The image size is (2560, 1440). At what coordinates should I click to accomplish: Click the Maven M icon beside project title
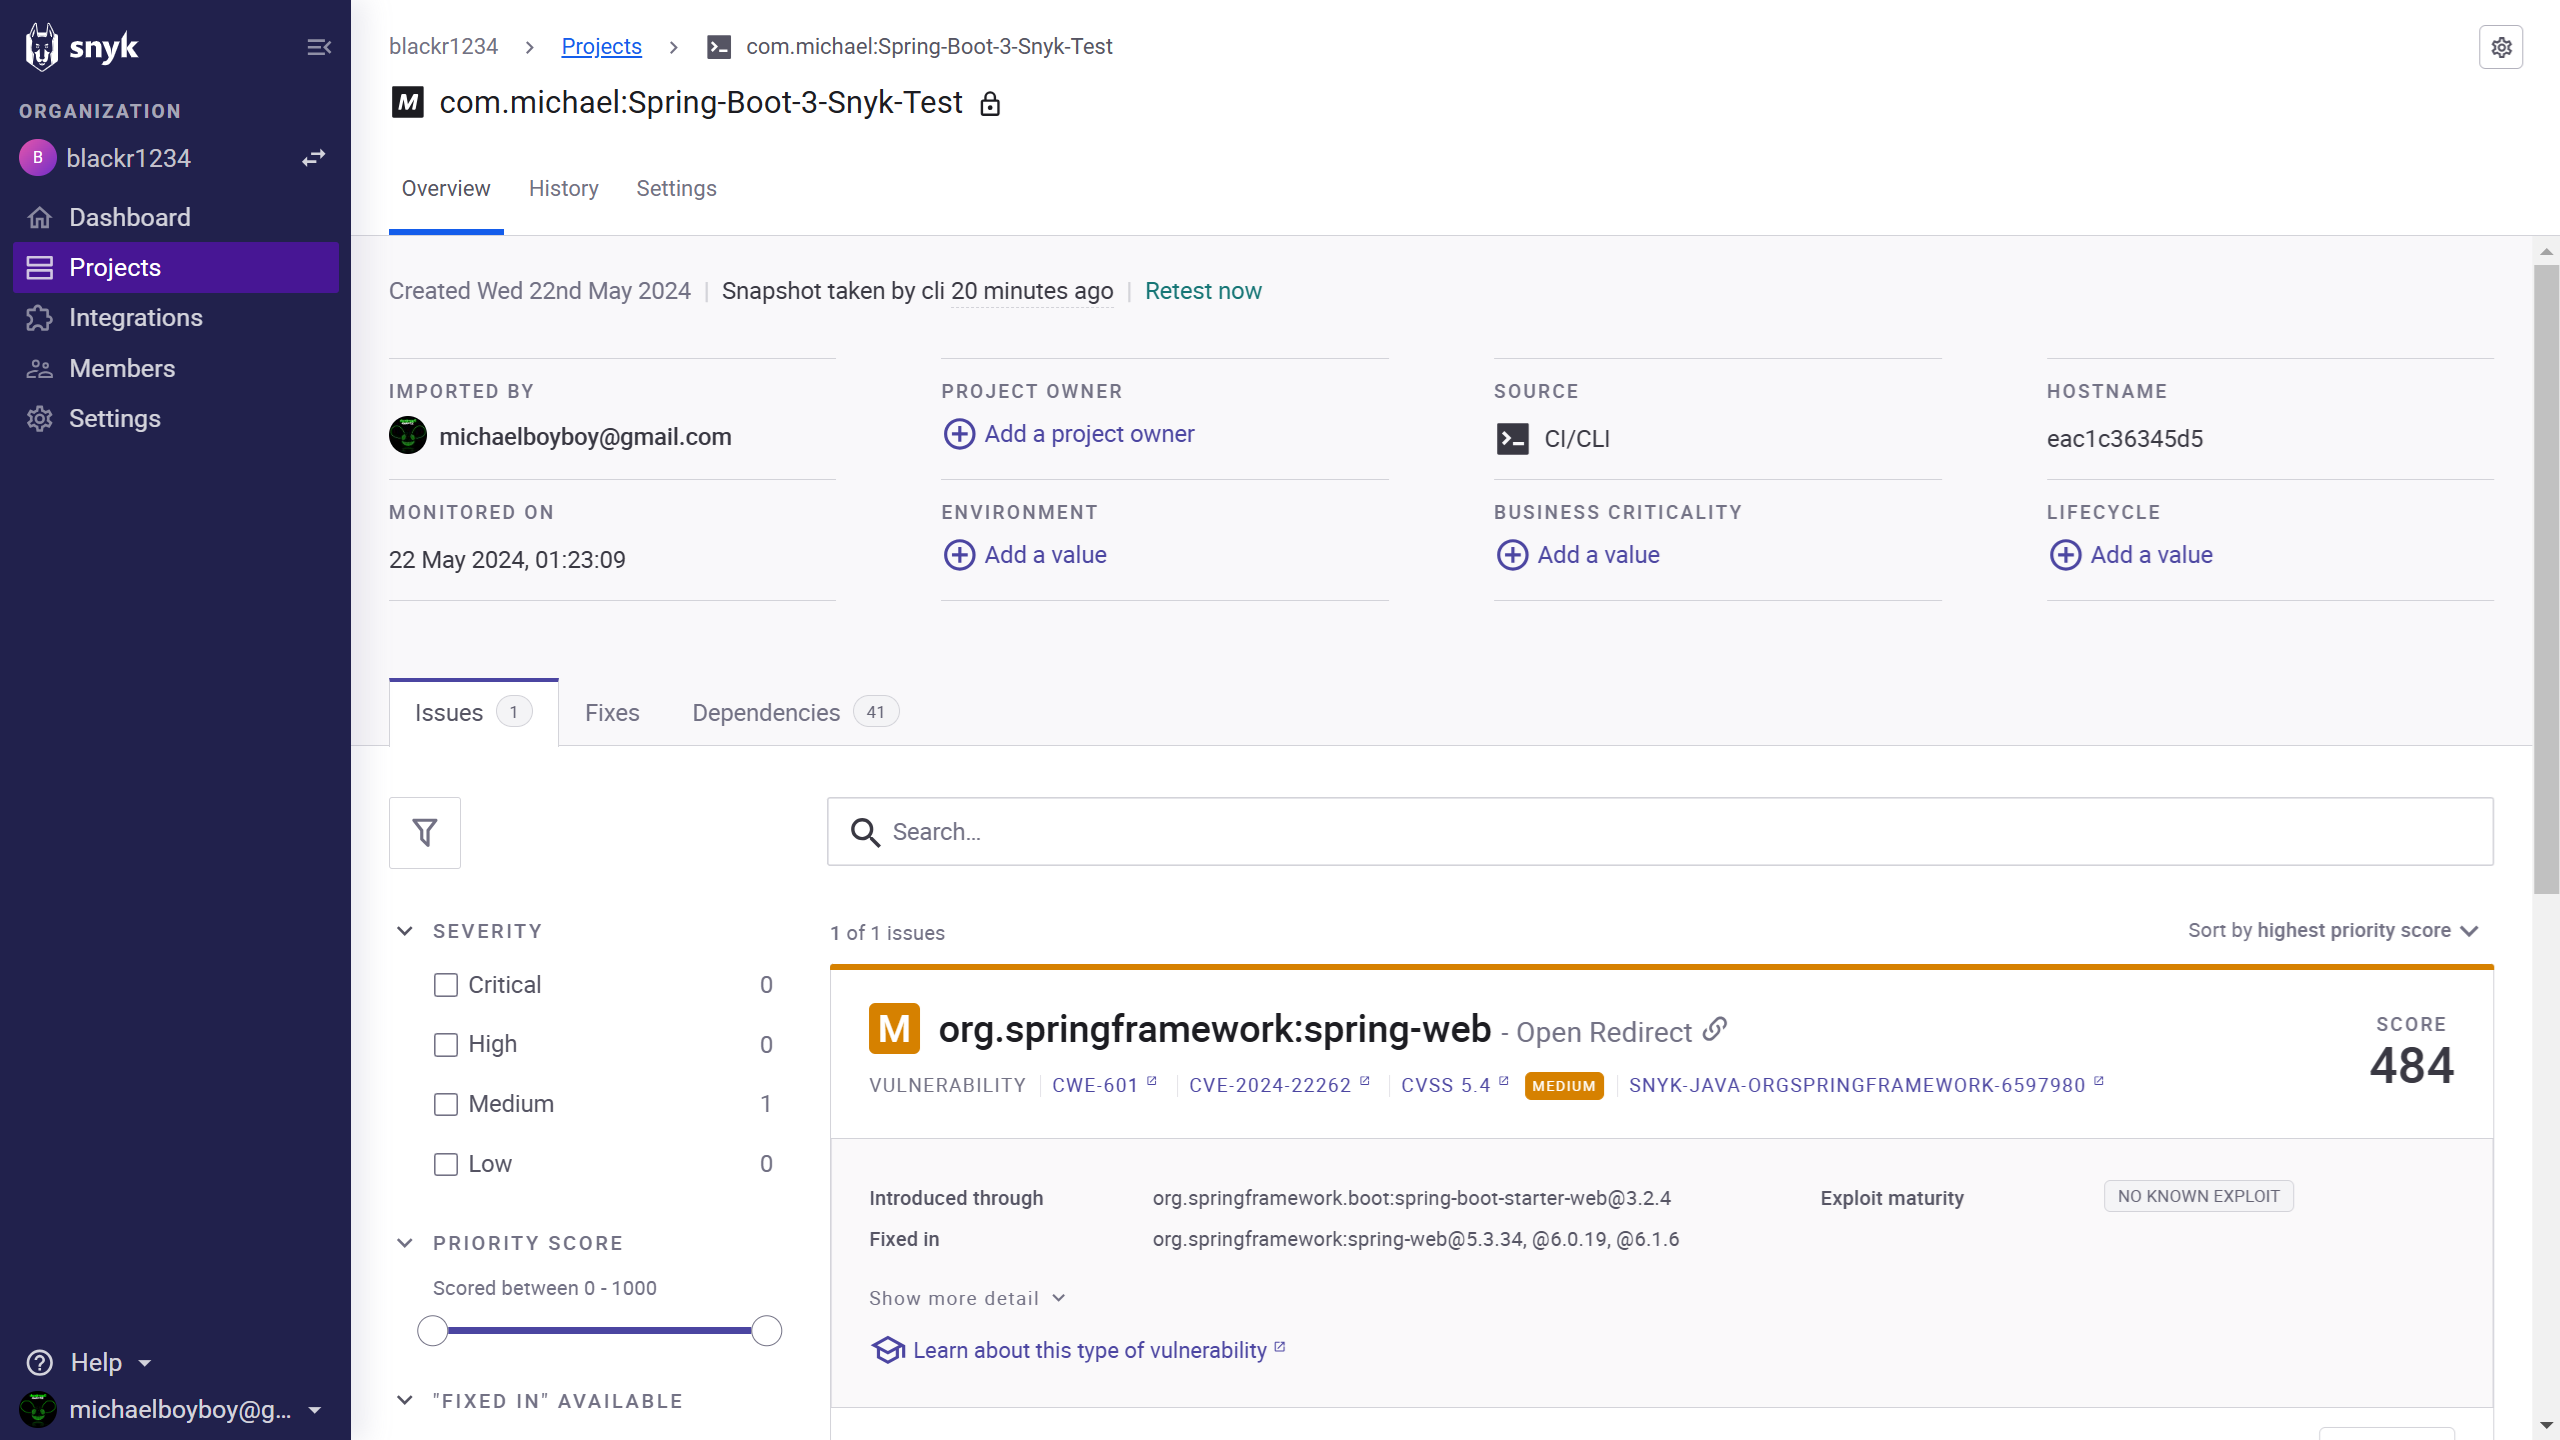pyautogui.click(x=408, y=102)
